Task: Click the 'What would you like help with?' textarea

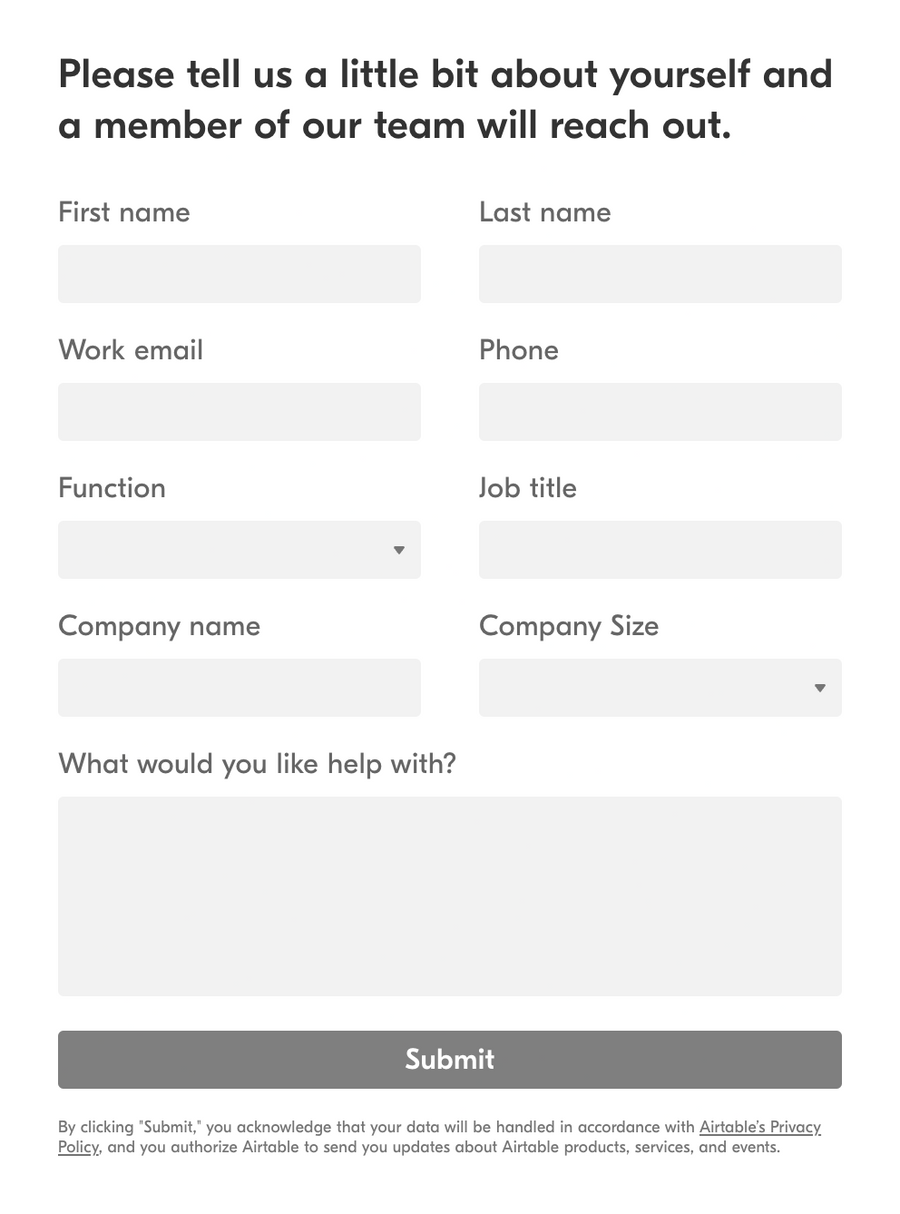Action: click(x=449, y=895)
